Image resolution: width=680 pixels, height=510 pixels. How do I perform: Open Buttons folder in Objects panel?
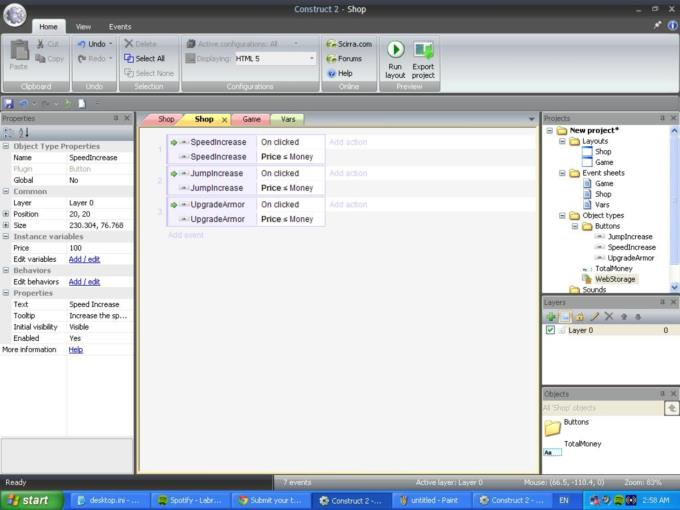(566, 427)
